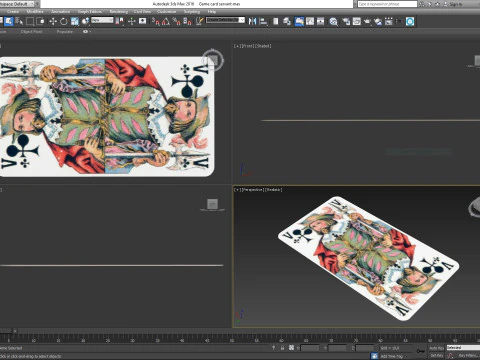Open the Modifiers menu
Image resolution: width=480 pixels, height=360 pixels.
pos(35,11)
